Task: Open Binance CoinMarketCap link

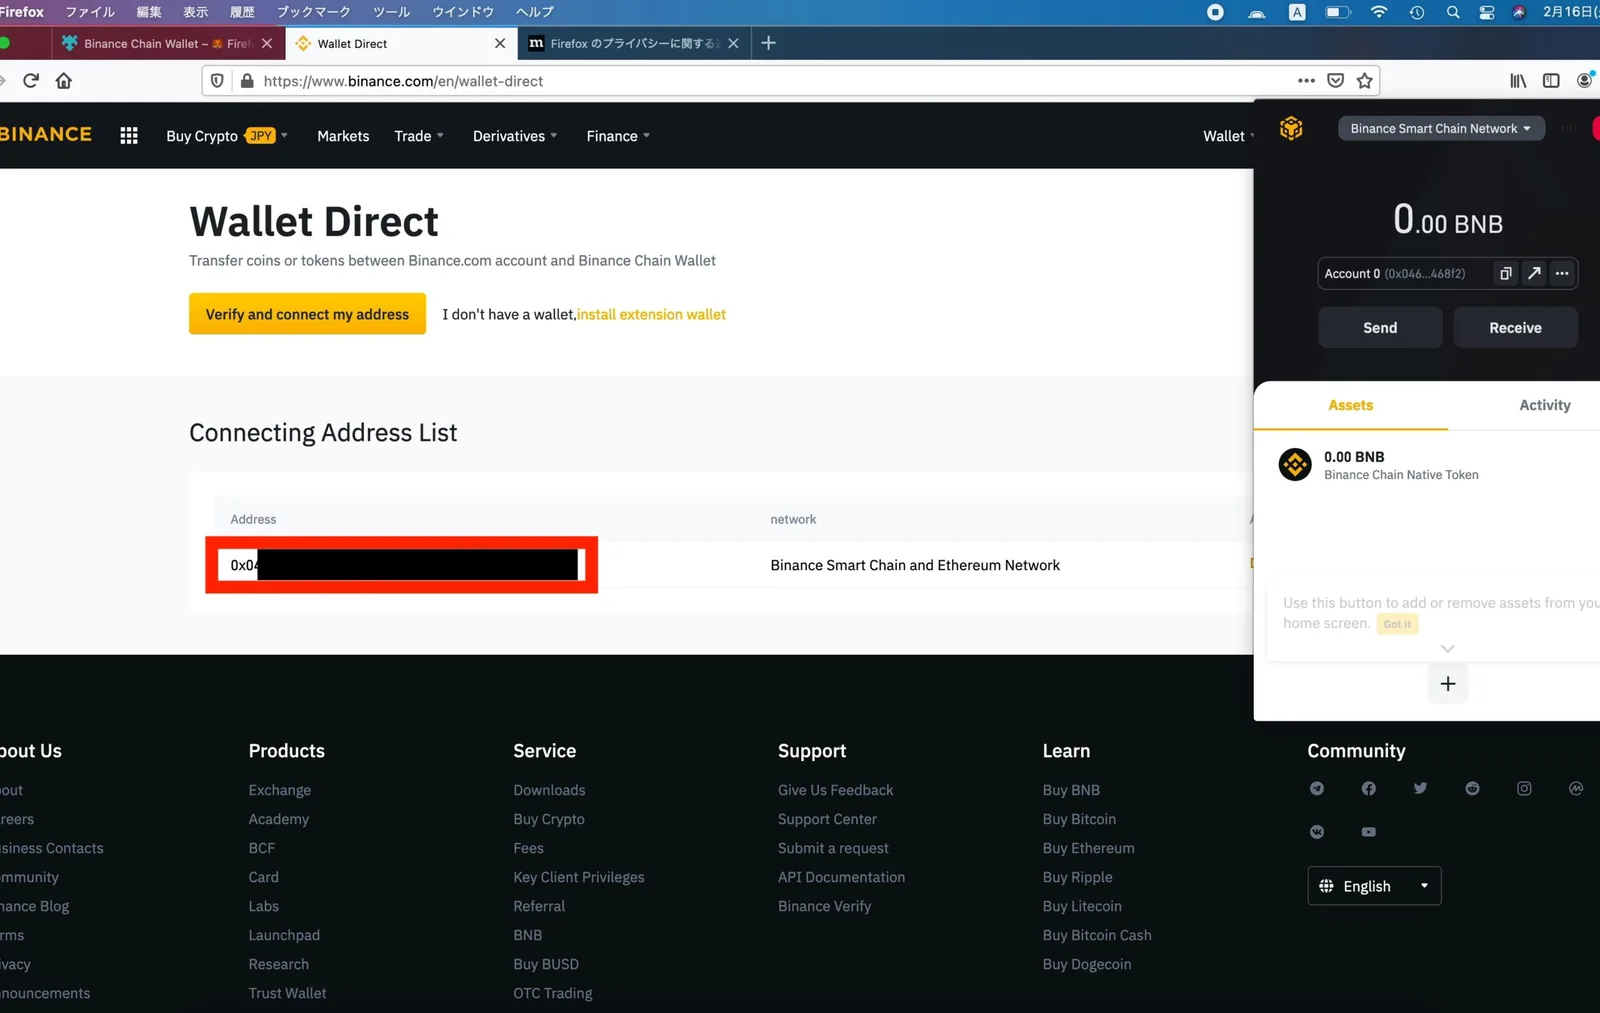Action: click(x=1576, y=789)
